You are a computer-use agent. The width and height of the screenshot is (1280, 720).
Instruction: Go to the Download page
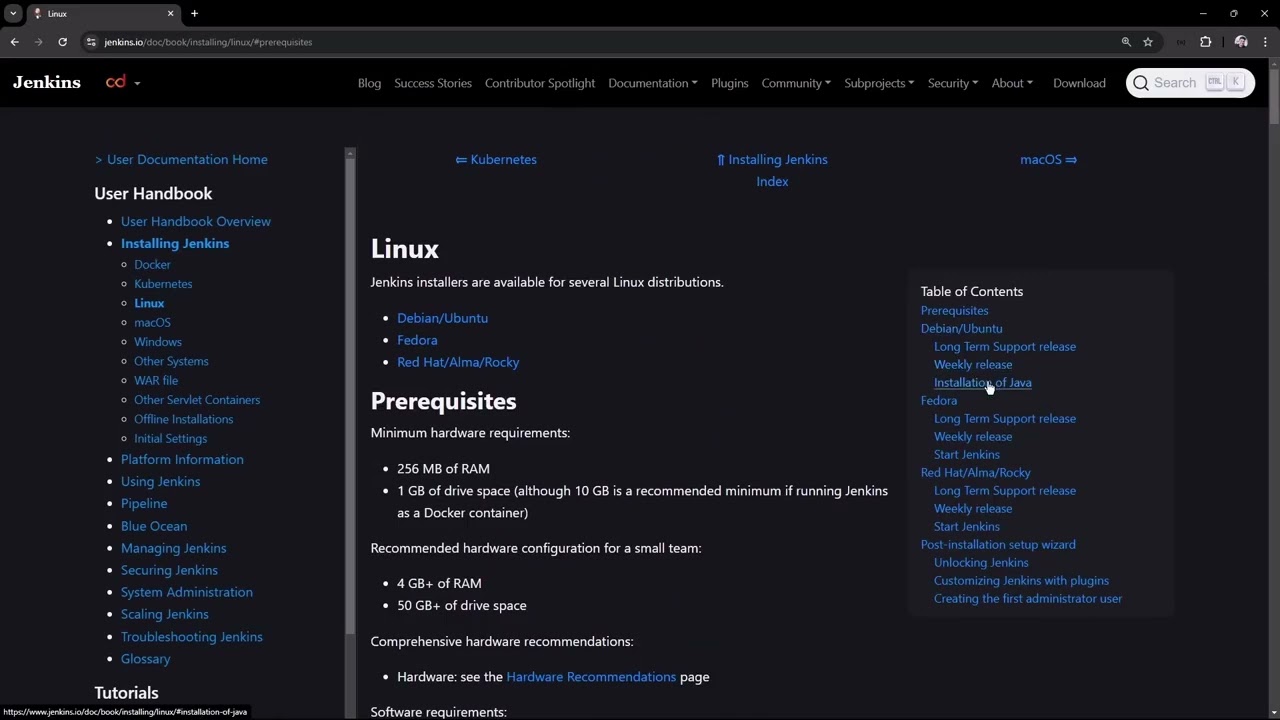[x=1079, y=83]
